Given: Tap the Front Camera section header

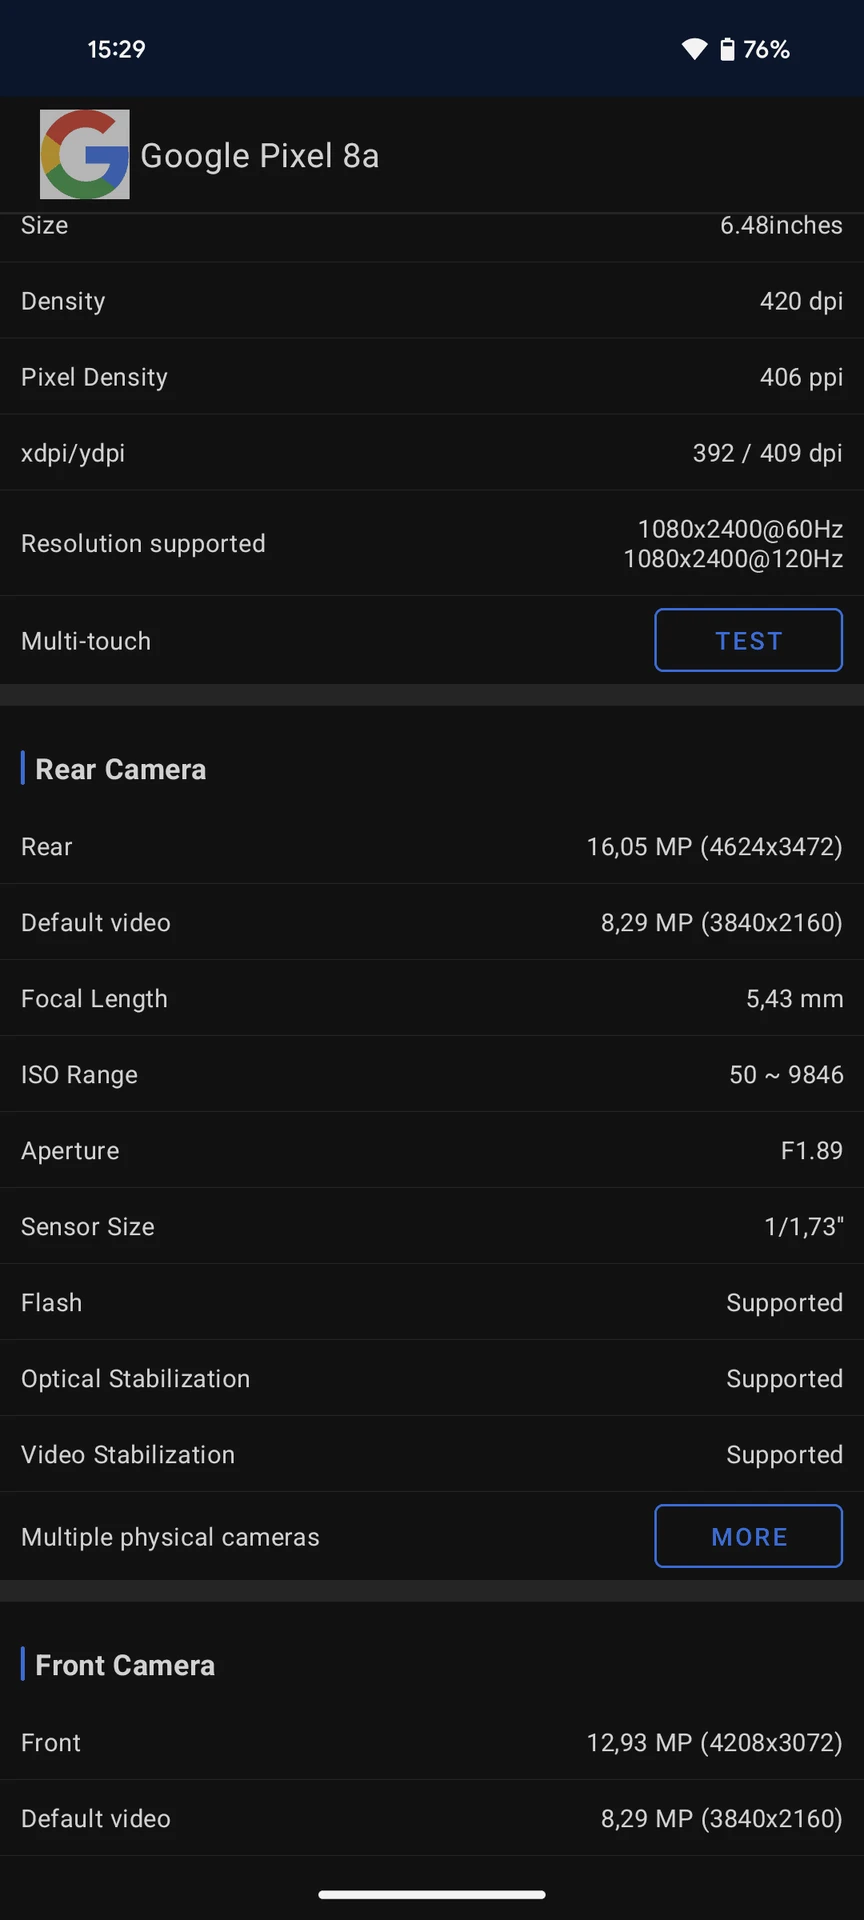Looking at the screenshot, I should click(x=125, y=1665).
